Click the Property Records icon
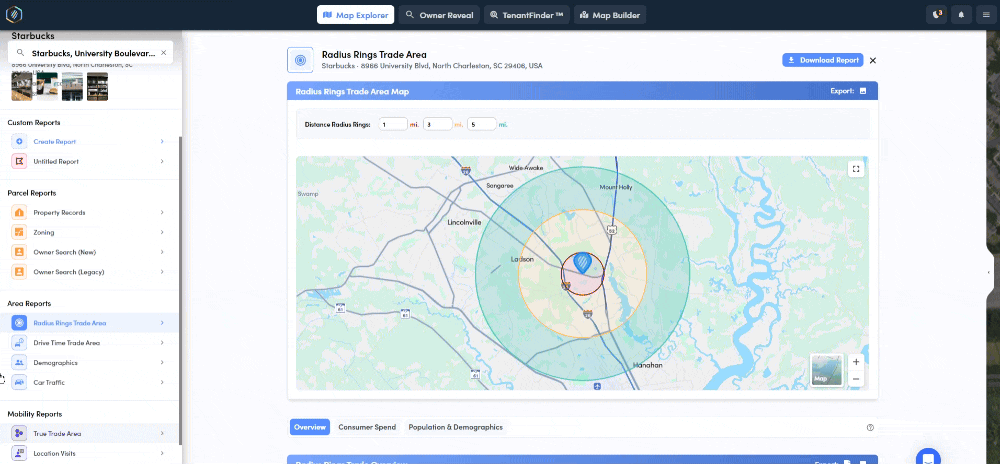The height and width of the screenshot is (464, 1000). coord(19,212)
